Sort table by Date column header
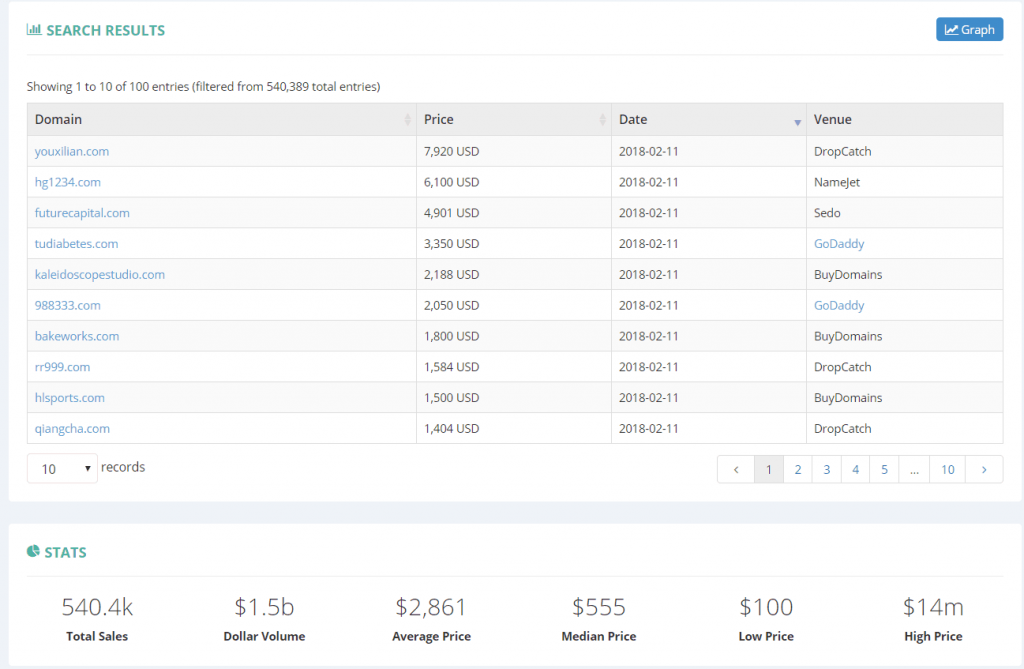 point(709,120)
